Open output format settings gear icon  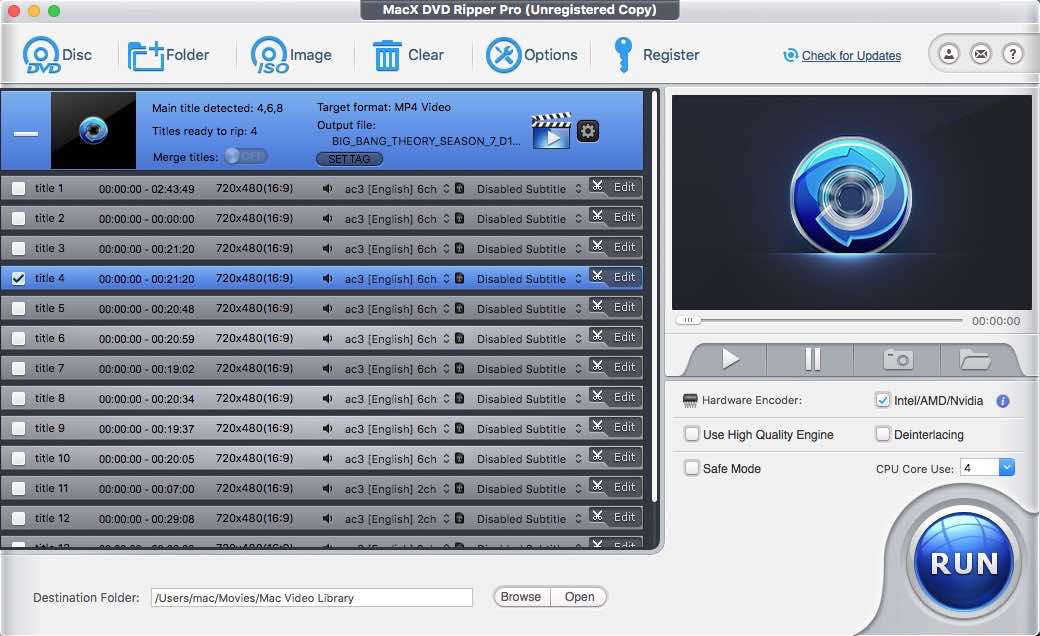[587, 131]
